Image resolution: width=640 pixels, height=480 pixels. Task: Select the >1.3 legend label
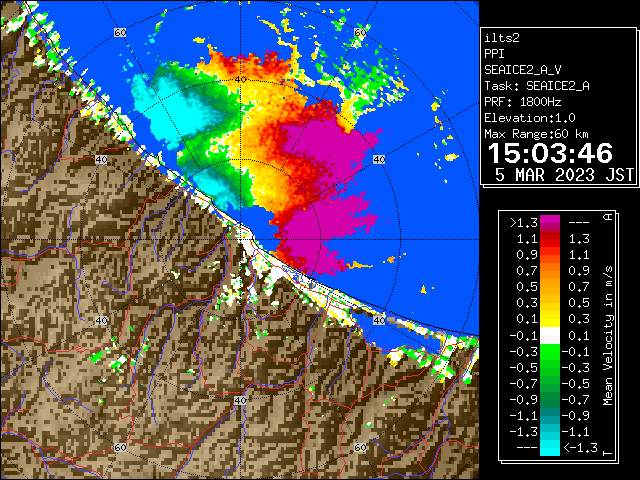[524, 223]
